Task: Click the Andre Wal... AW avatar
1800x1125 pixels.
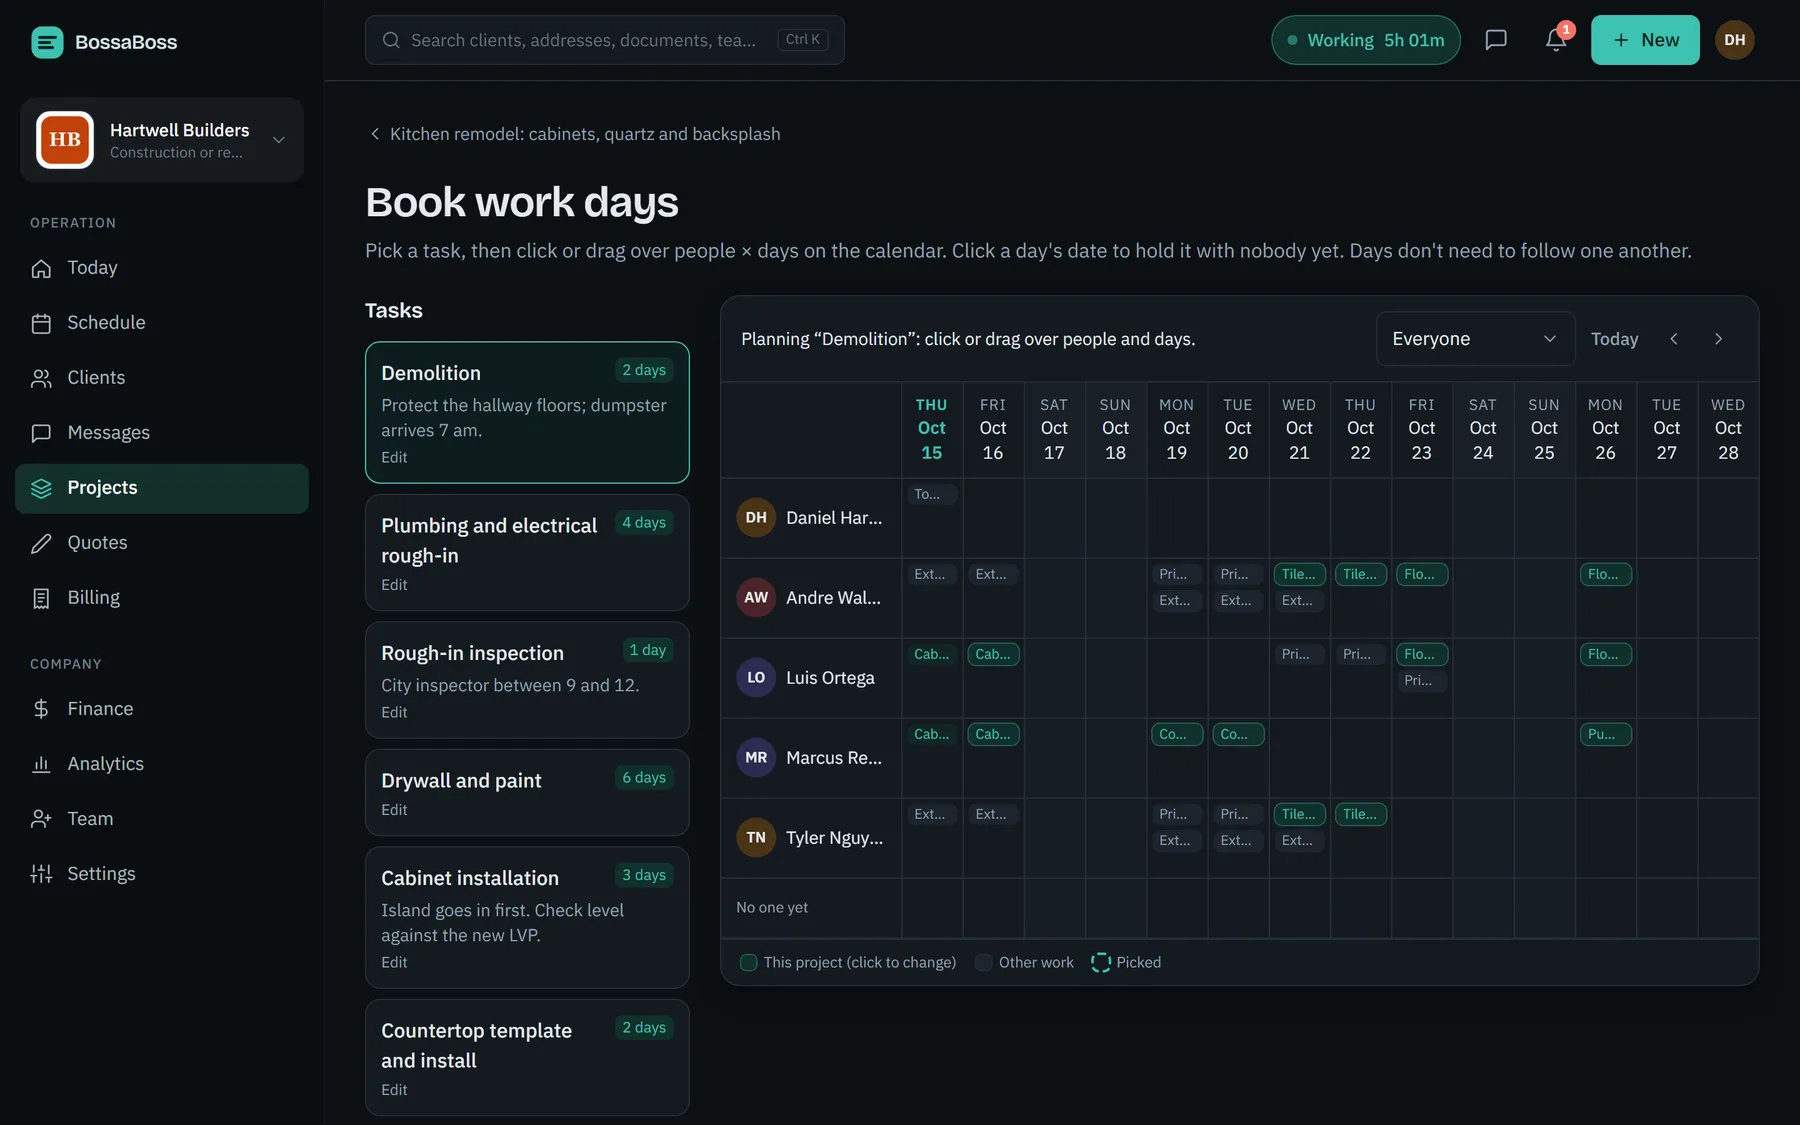Action: 756,598
